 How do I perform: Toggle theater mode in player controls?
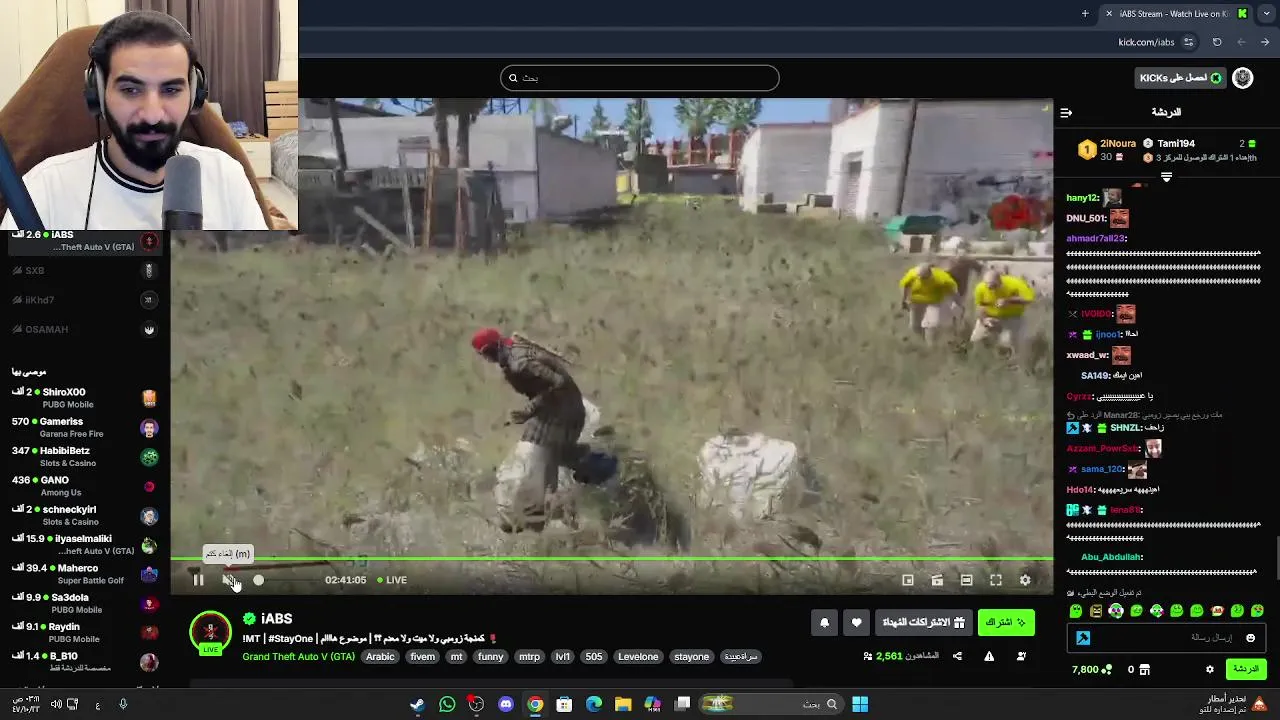(966, 580)
